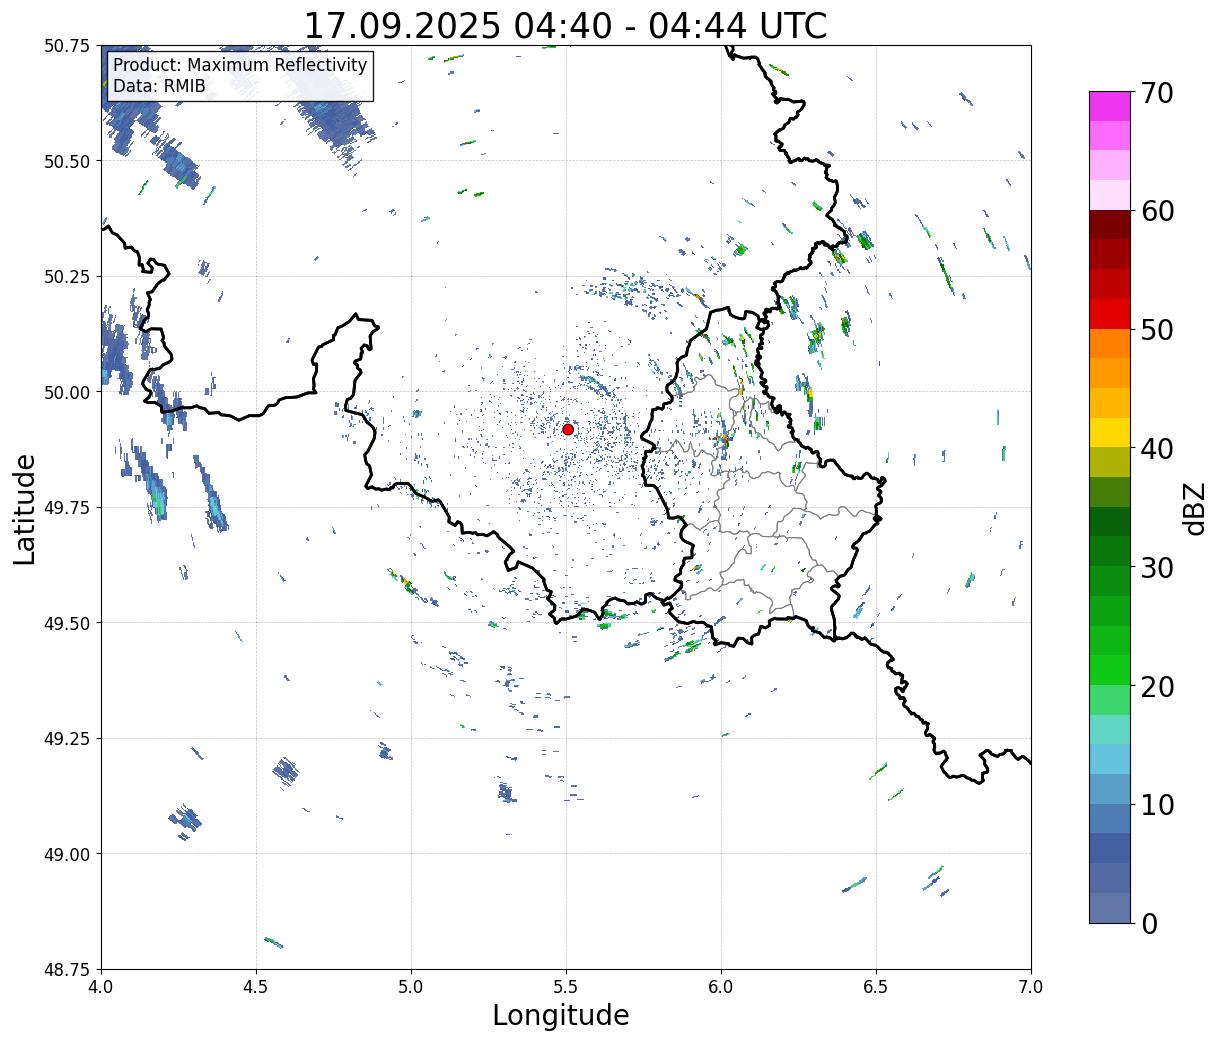The height and width of the screenshot is (1040, 1219).
Task: Click the plot title timestamp text
Action: click(x=565, y=26)
